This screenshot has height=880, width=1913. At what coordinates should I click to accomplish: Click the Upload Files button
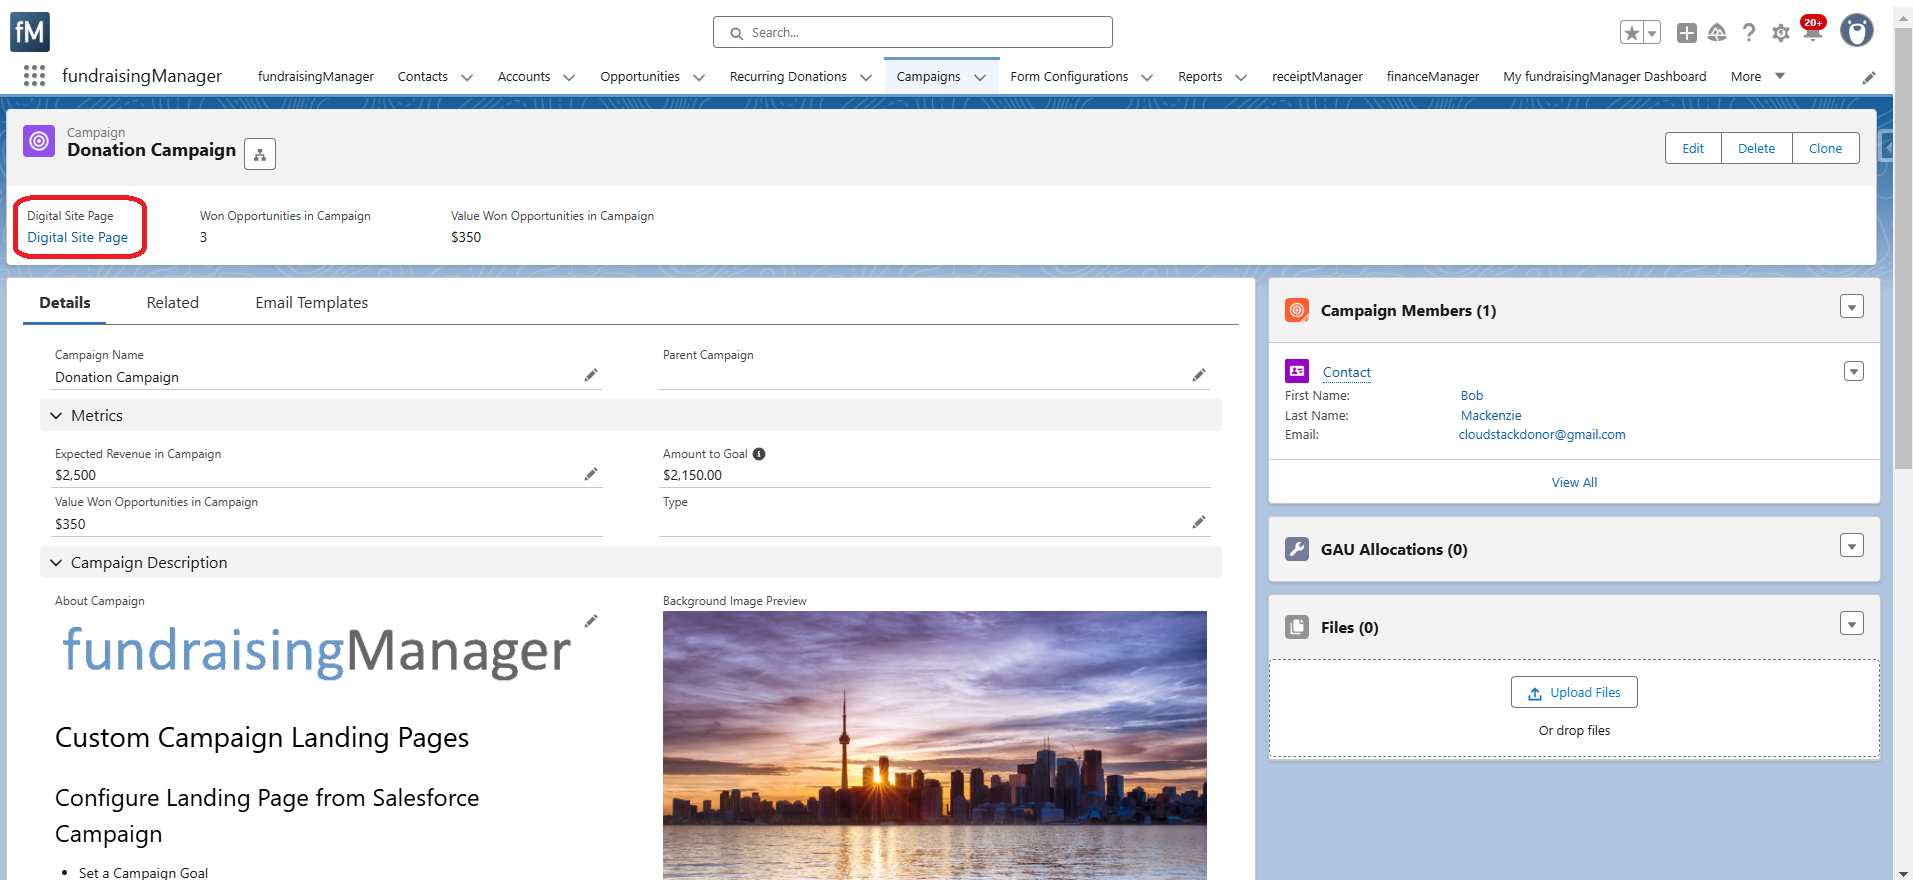coord(1574,692)
